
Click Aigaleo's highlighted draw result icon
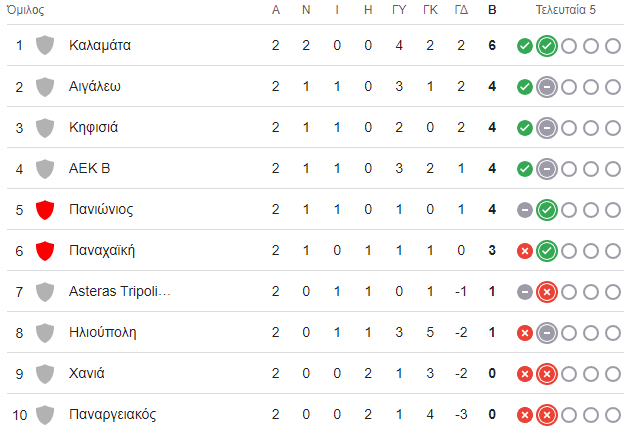click(x=546, y=86)
